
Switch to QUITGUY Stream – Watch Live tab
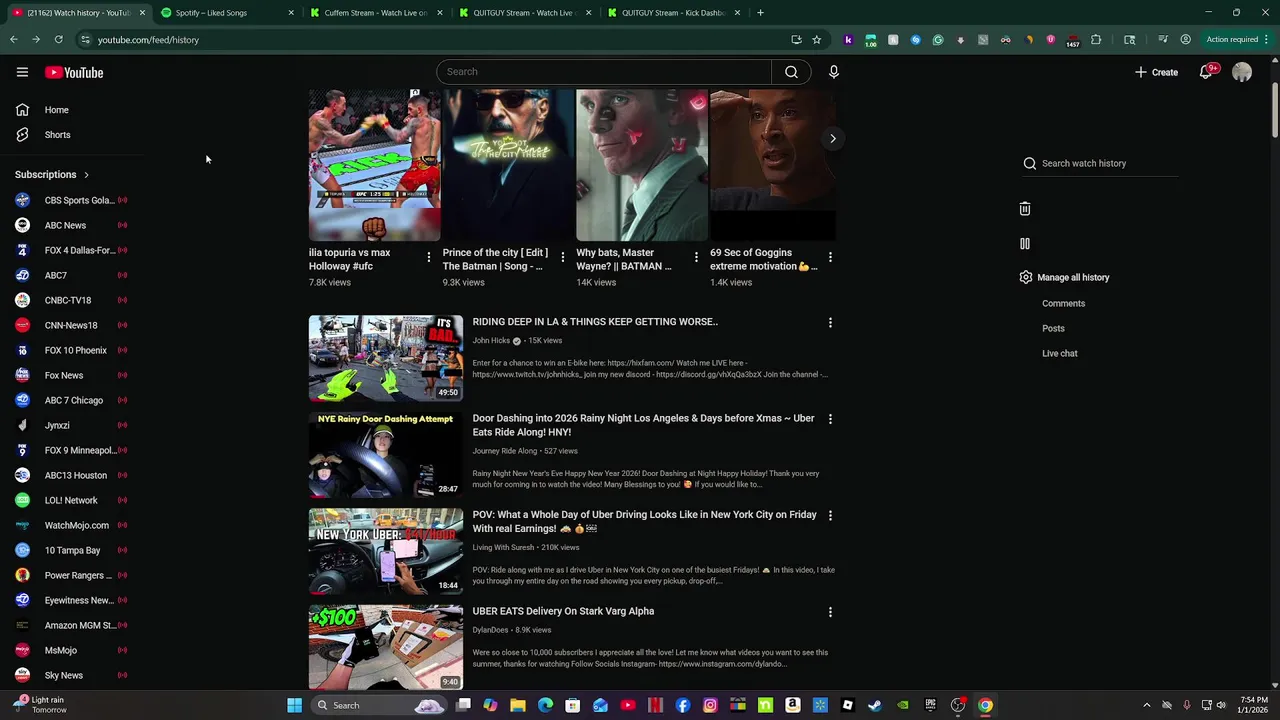click(526, 13)
